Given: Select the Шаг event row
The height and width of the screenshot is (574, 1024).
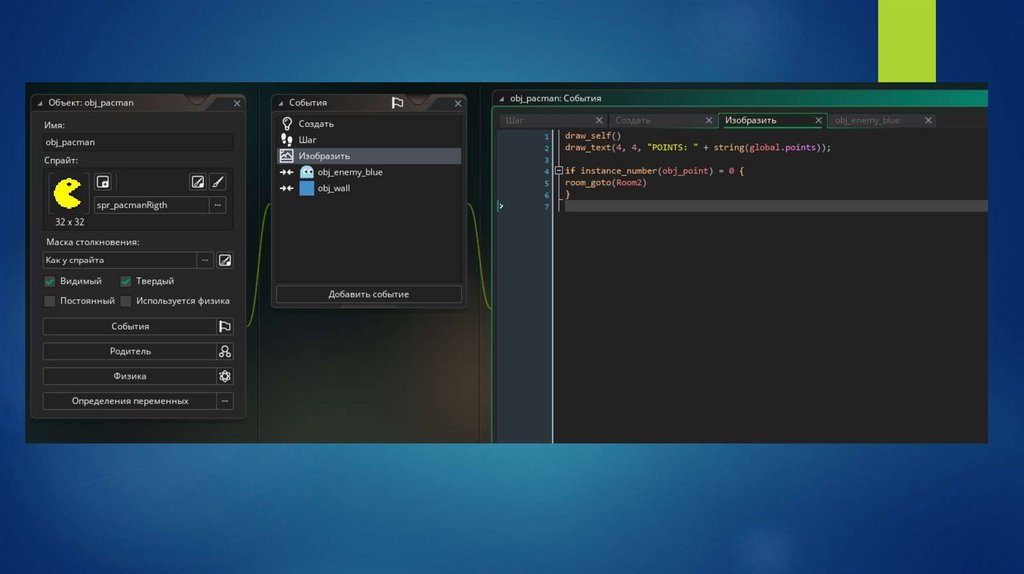Looking at the screenshot, I should tap(369, 140).
